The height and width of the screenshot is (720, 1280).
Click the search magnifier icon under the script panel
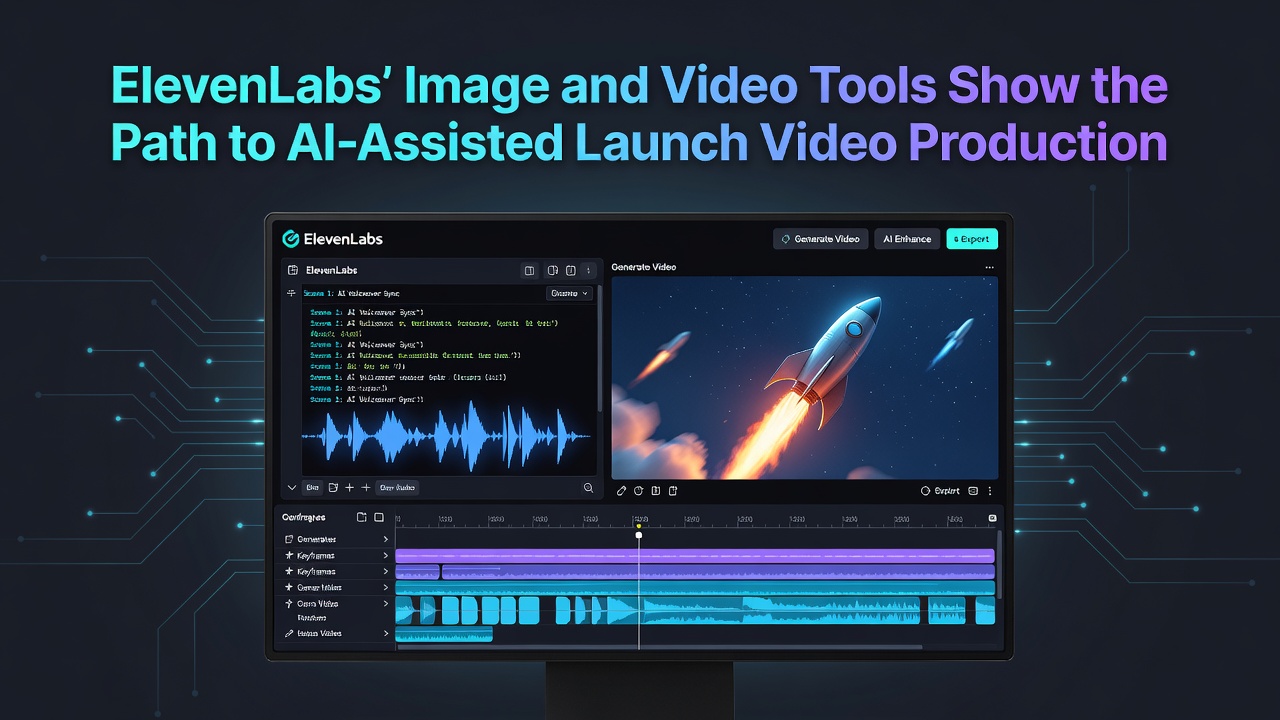tap(588, 488)
